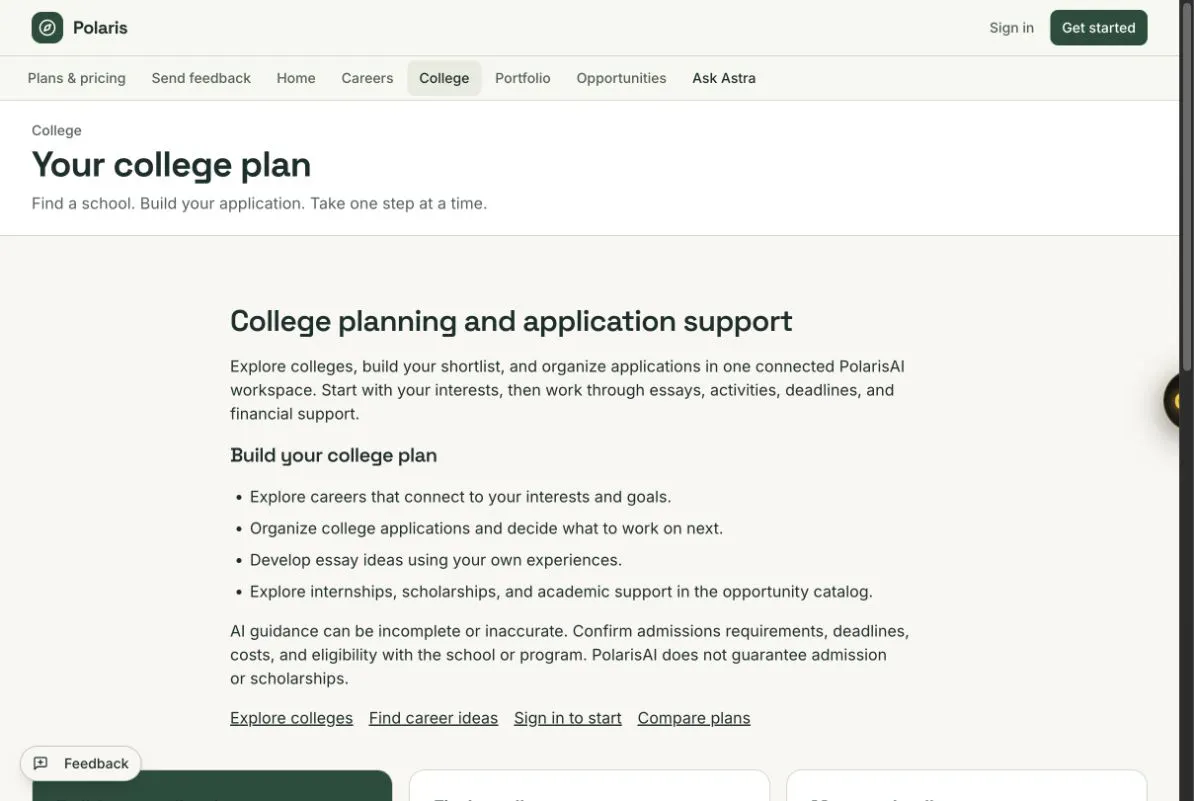Open the Plans & pricing tab
The image size is (1194, 801).
(x=76, y=78)
